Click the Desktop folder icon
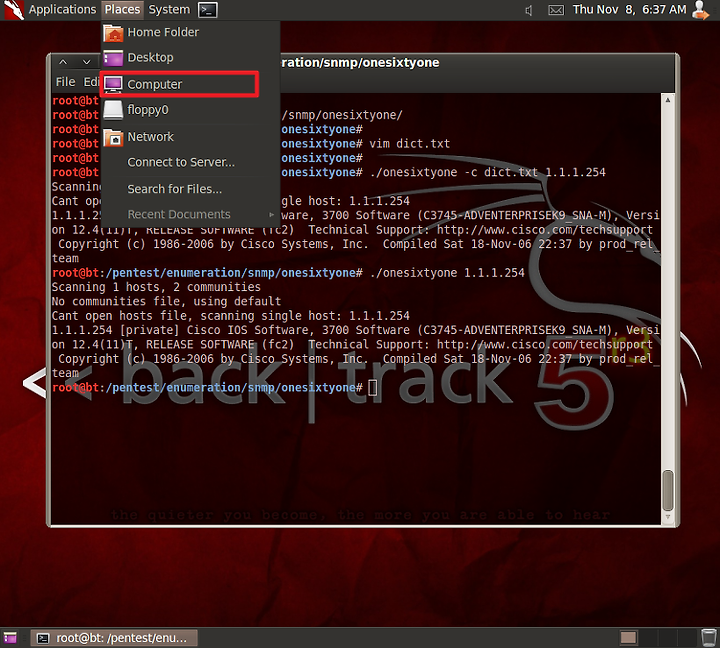 113,58
